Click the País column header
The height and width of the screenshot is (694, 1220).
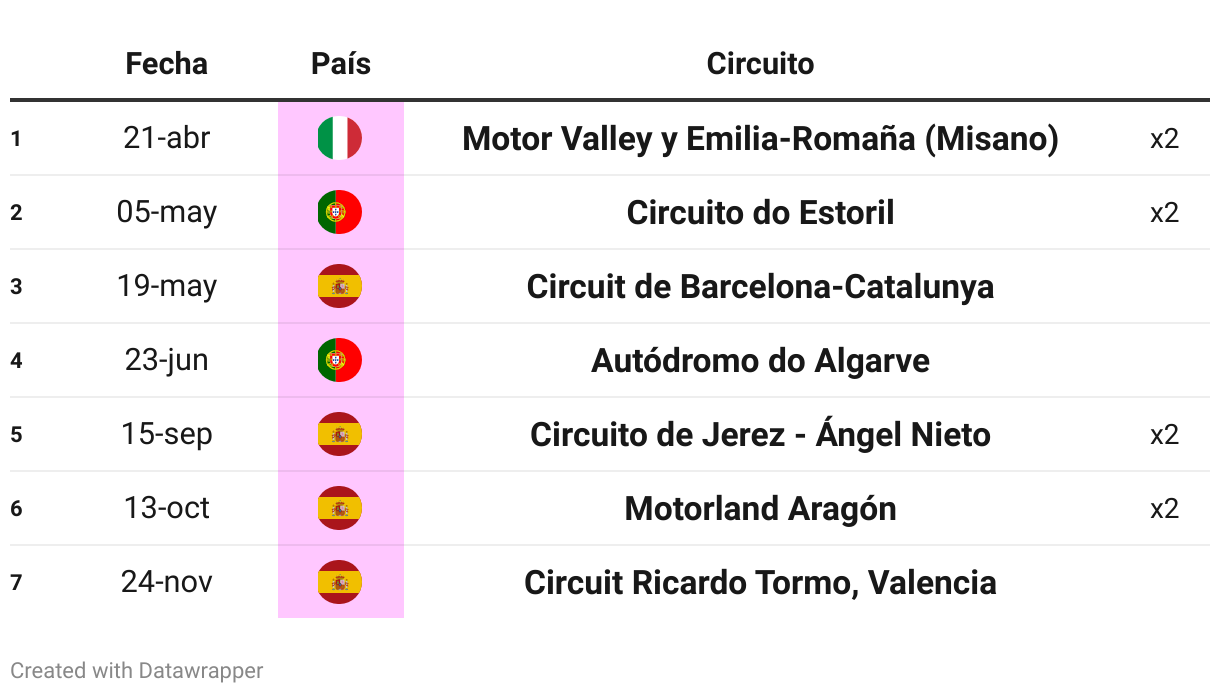point(341,64)
